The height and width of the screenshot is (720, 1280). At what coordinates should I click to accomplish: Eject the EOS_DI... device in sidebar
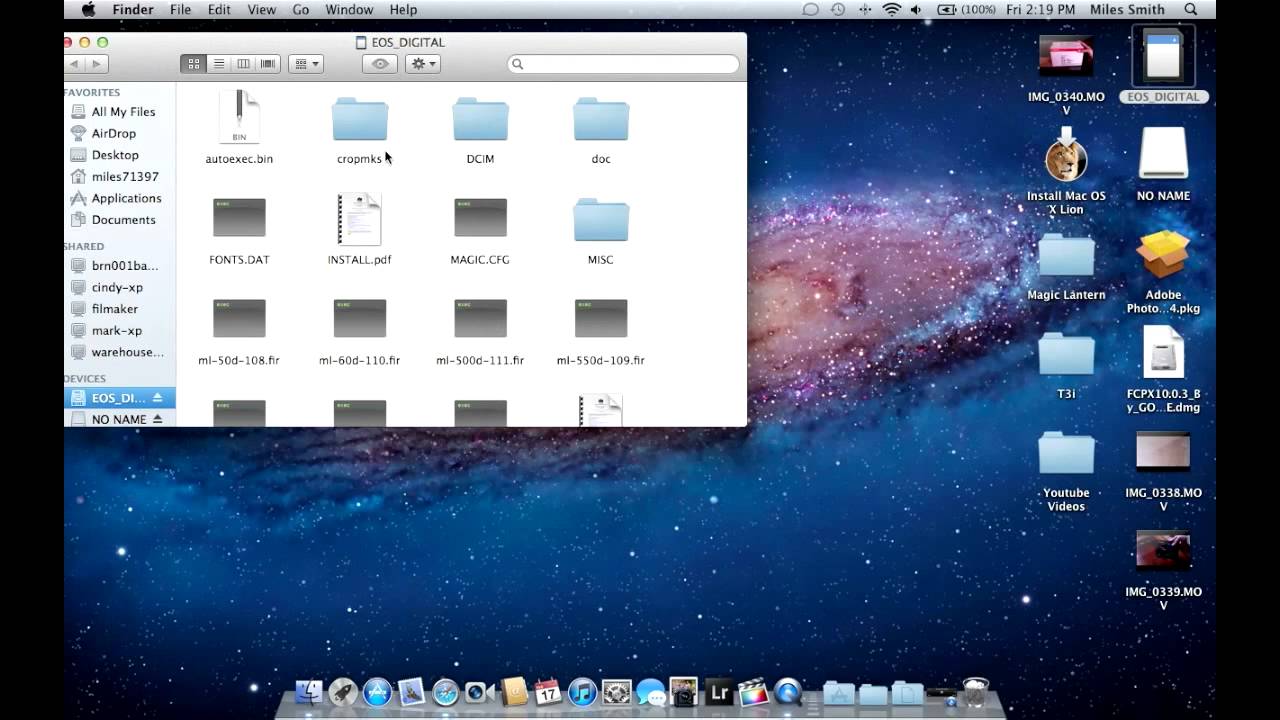(x=157, y=398)
